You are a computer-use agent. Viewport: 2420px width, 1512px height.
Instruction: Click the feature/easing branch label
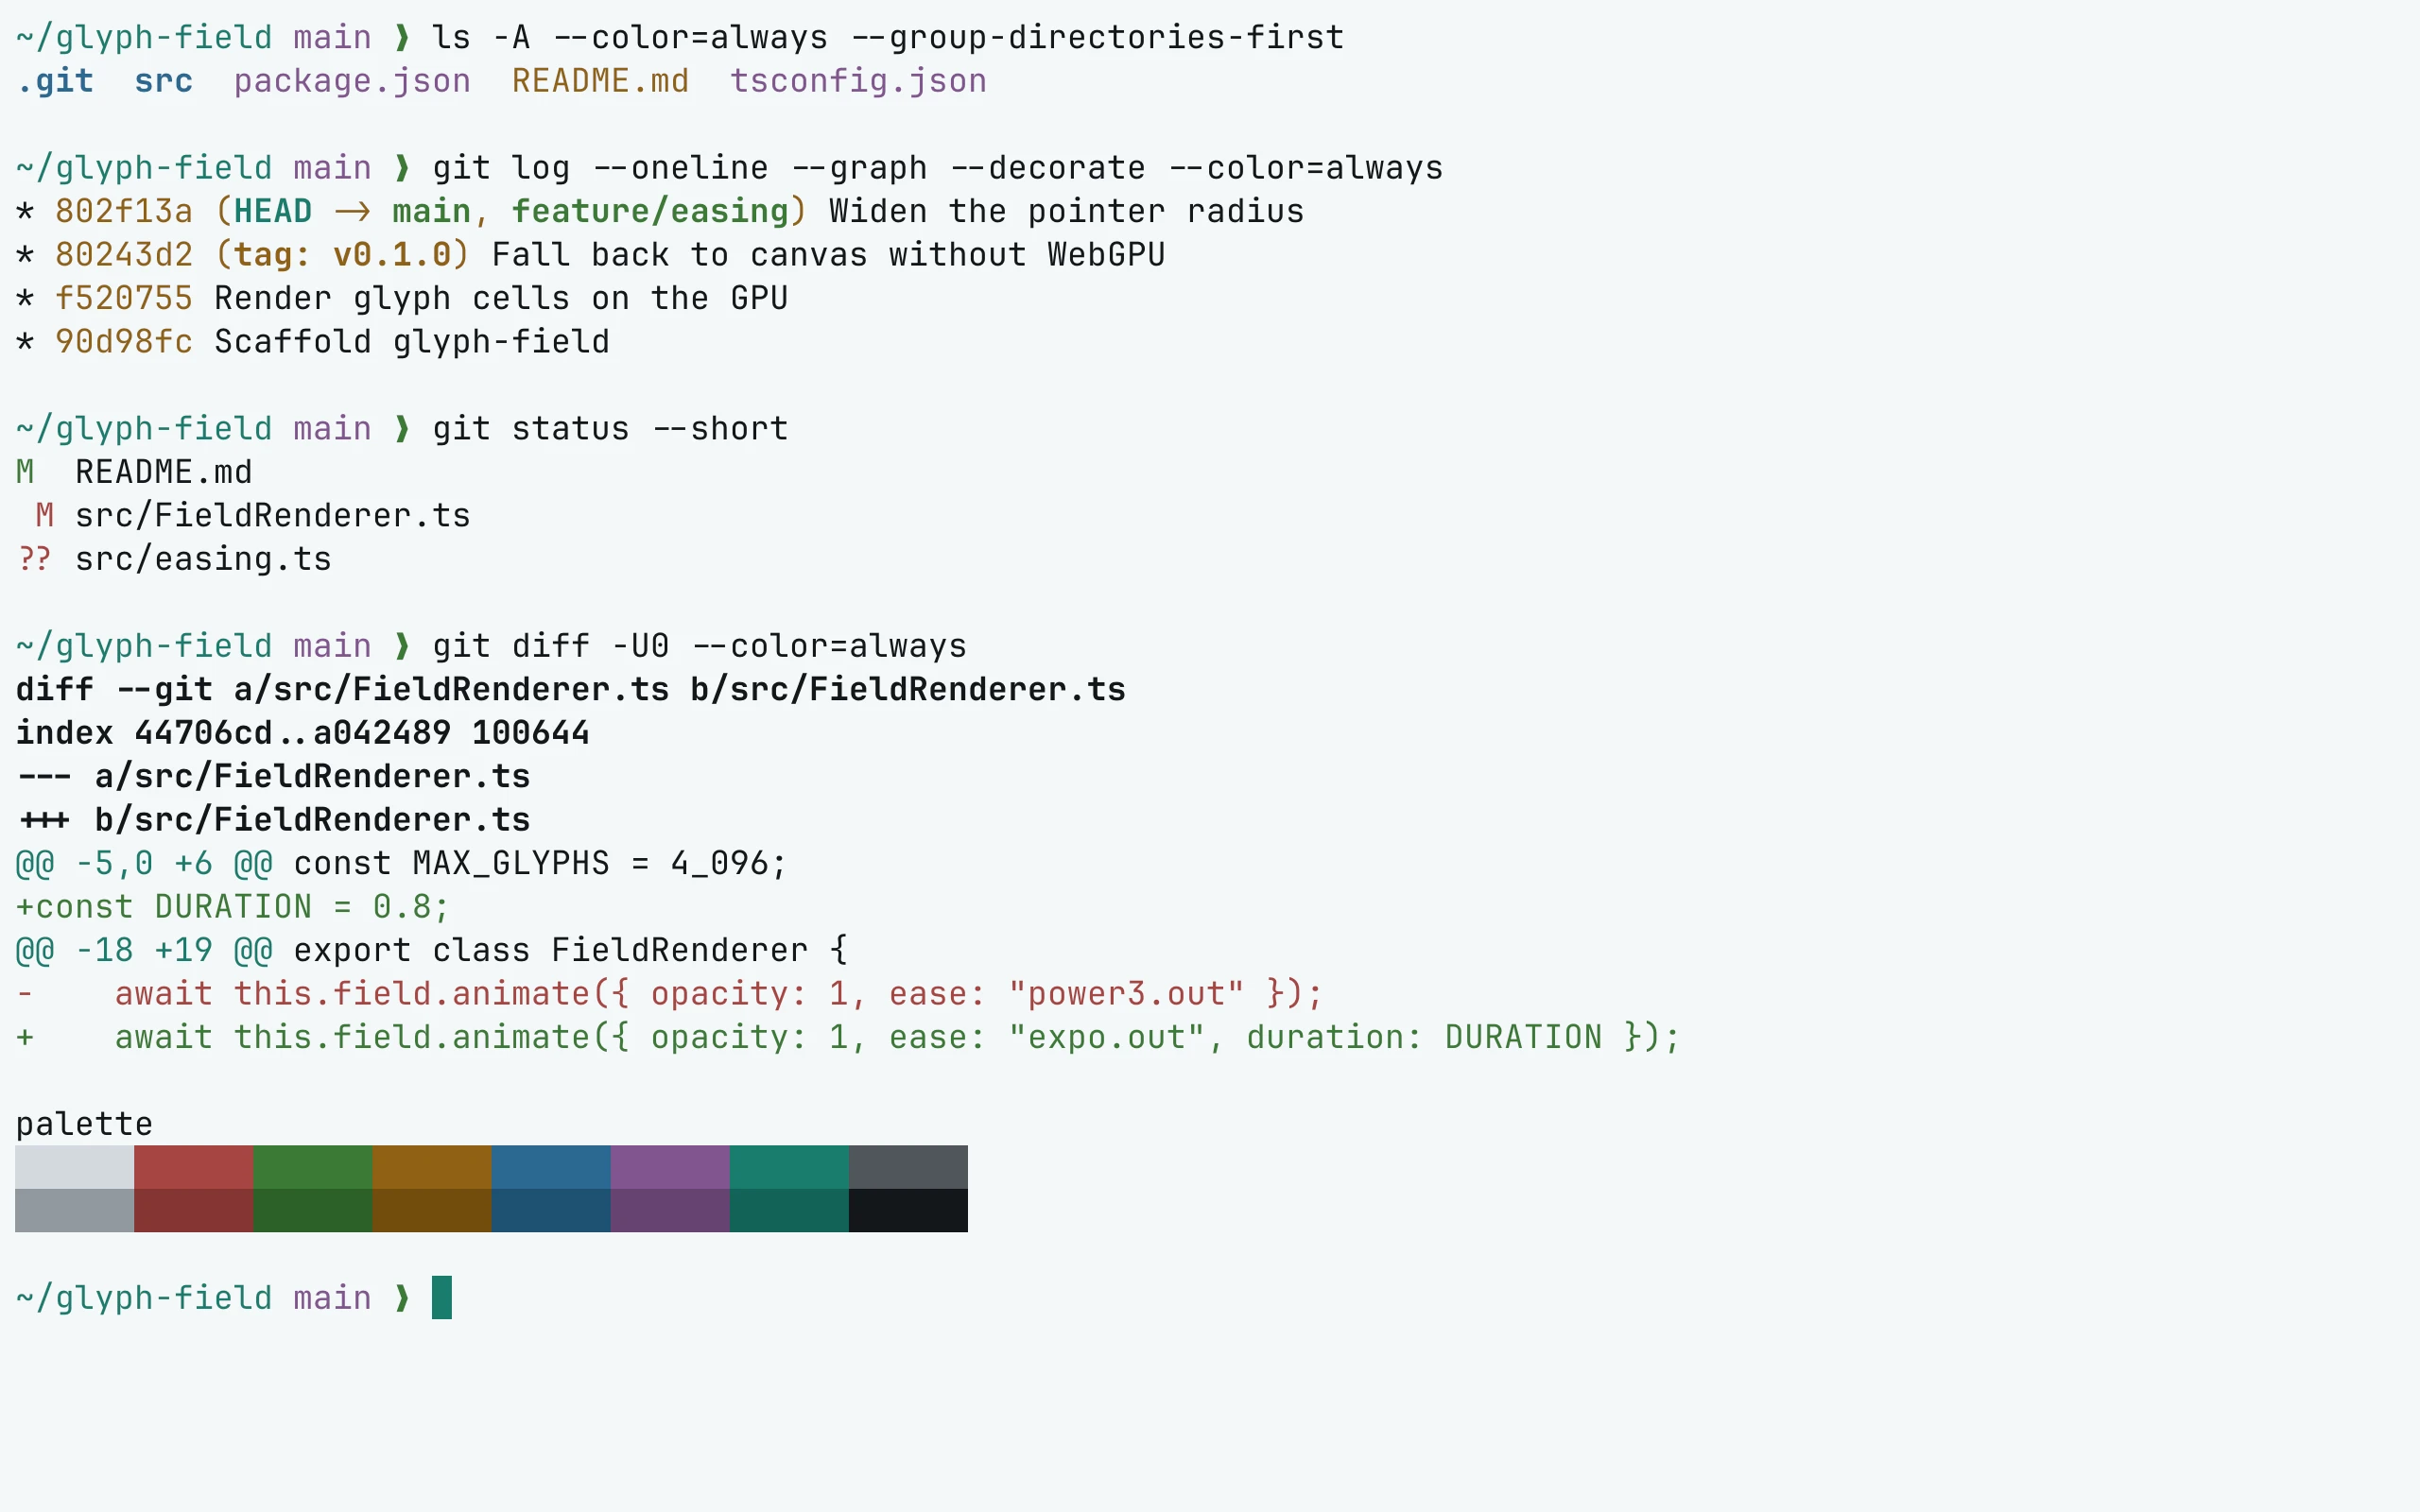click(650, 211)
